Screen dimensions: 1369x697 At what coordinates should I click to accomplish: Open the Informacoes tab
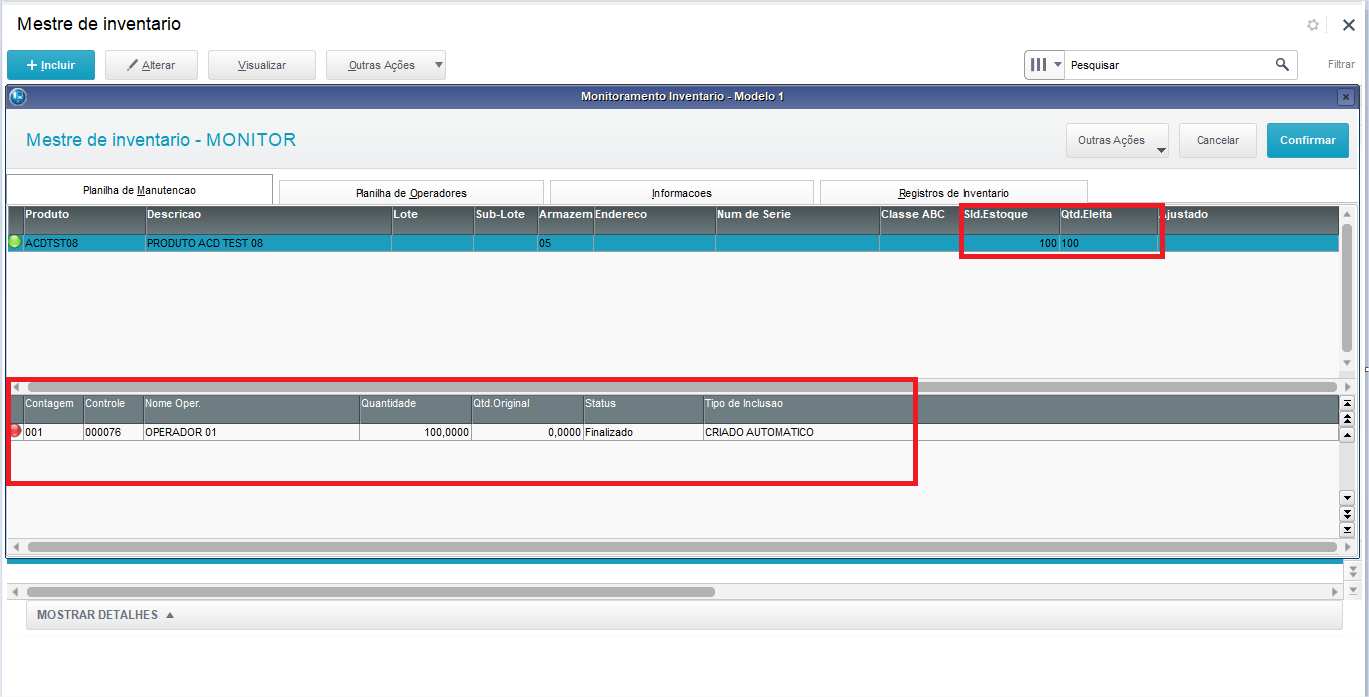682,193
